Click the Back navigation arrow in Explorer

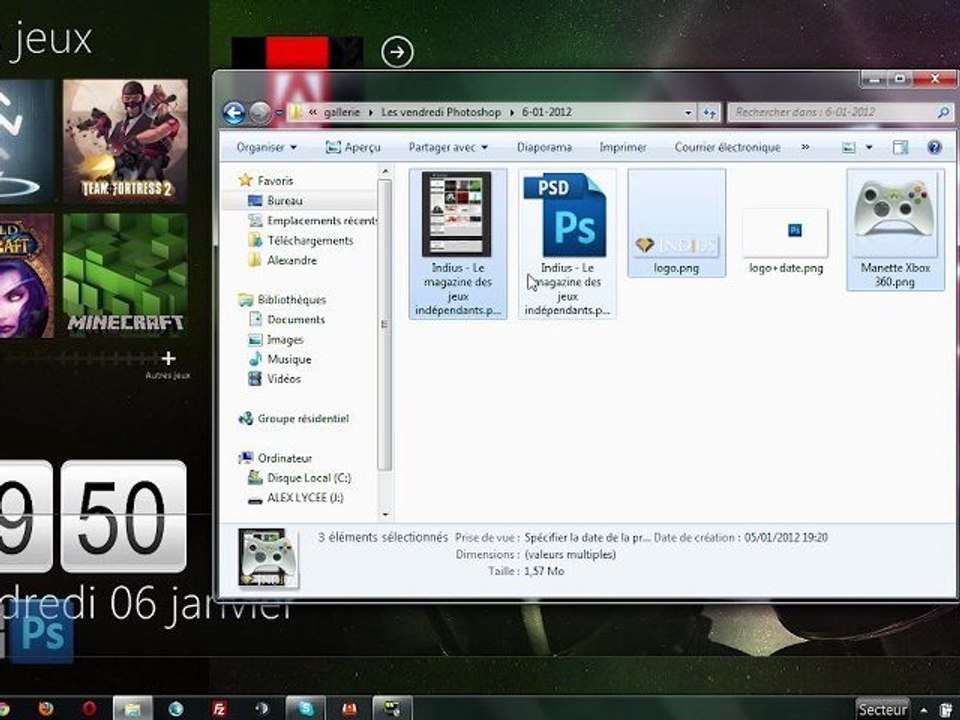234,113
